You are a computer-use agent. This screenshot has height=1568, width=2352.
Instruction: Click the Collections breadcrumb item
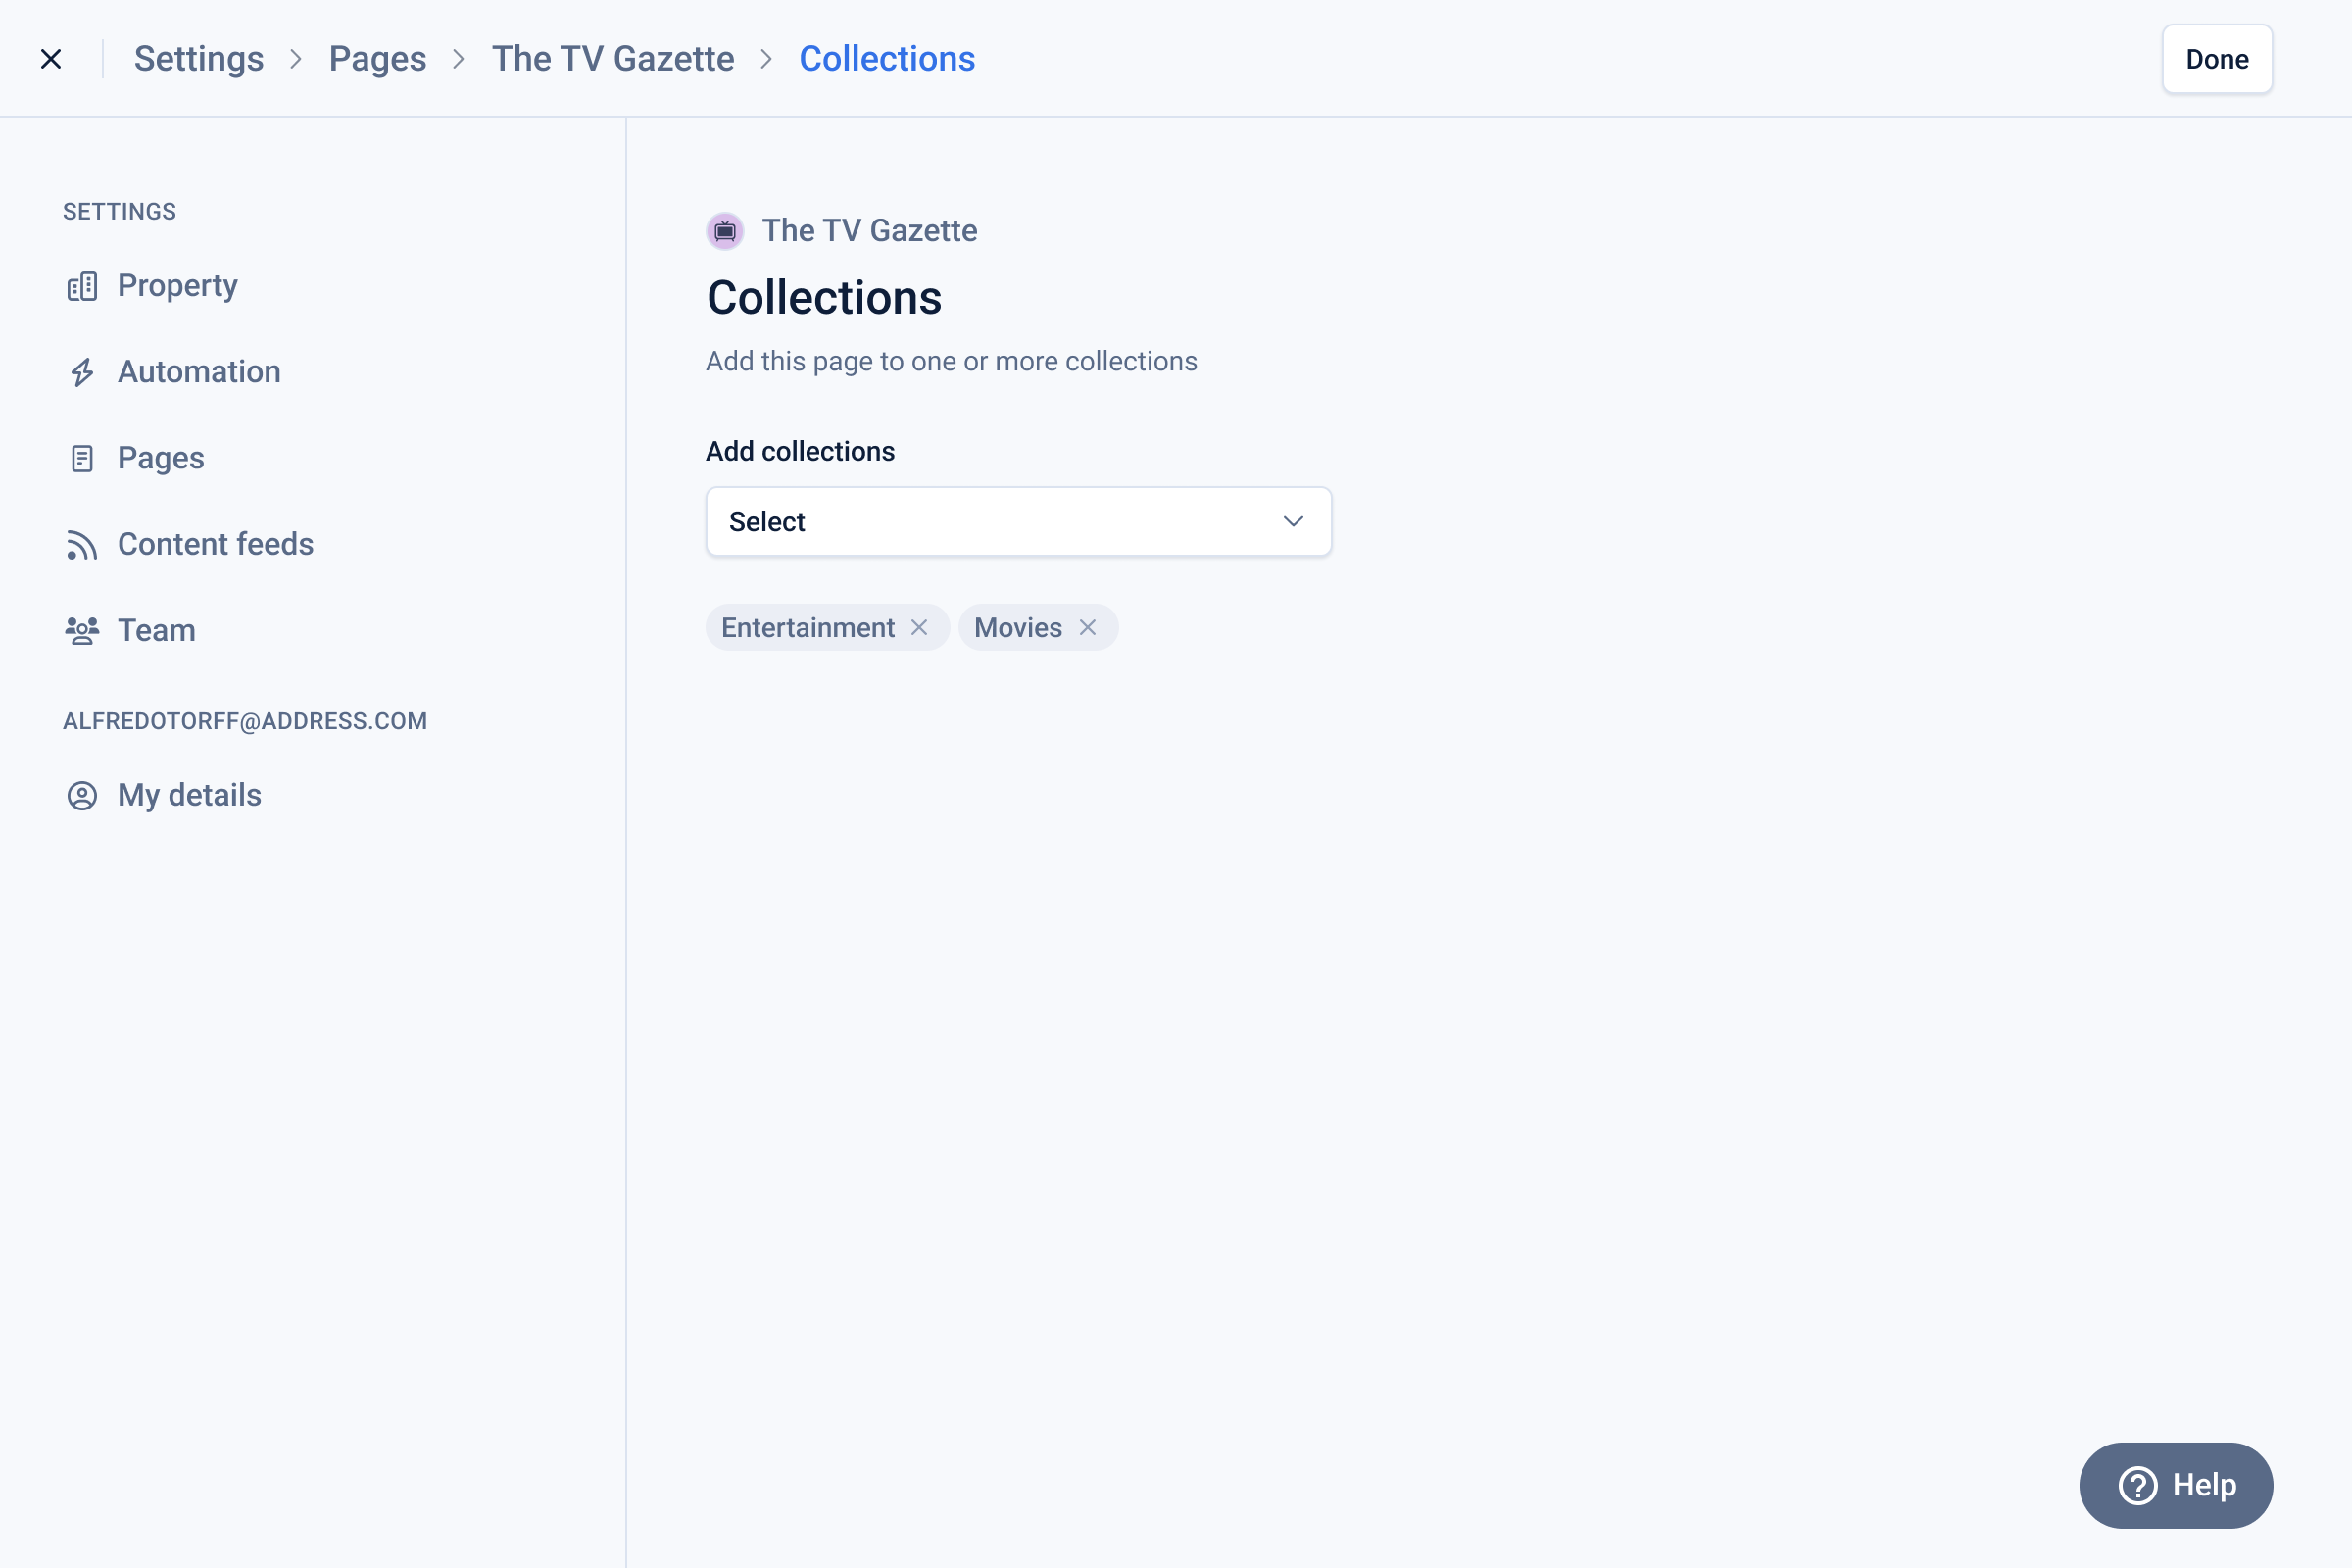point(886,59)
